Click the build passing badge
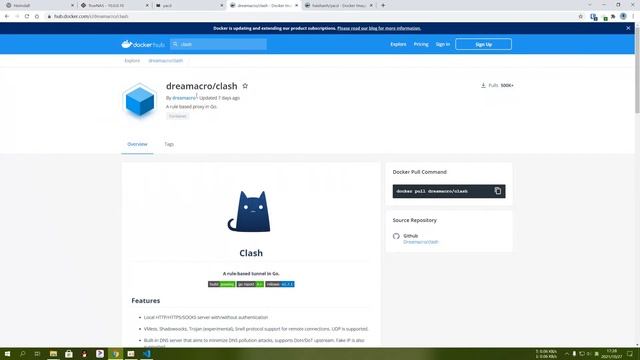This screenshot has width=640, height=360. click(222, 284)
